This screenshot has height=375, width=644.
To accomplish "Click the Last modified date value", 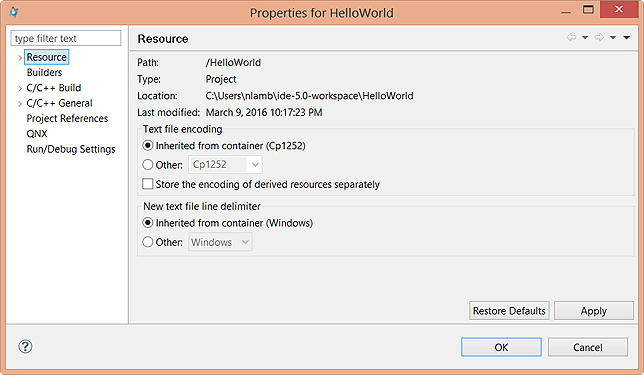I will [264, 112].
